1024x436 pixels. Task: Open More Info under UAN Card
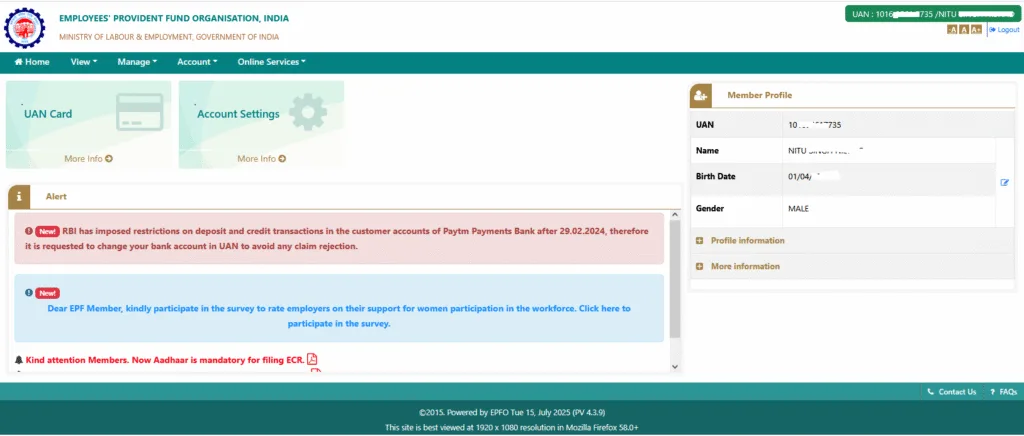point(88,159)
